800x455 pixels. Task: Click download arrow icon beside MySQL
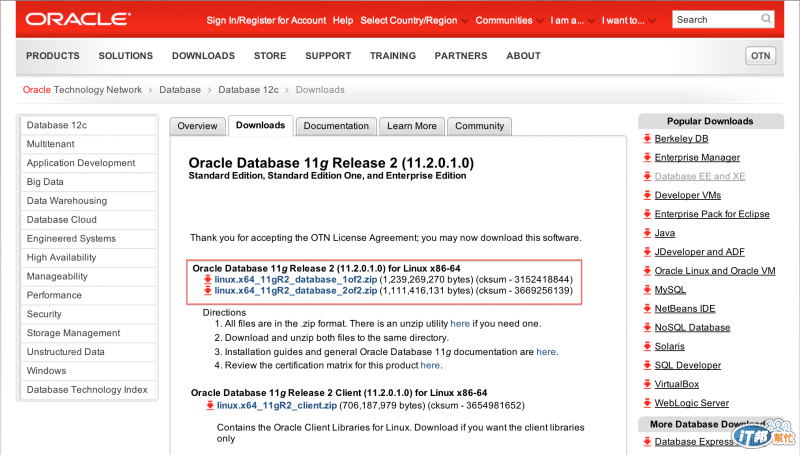click(x=647, y=289)
